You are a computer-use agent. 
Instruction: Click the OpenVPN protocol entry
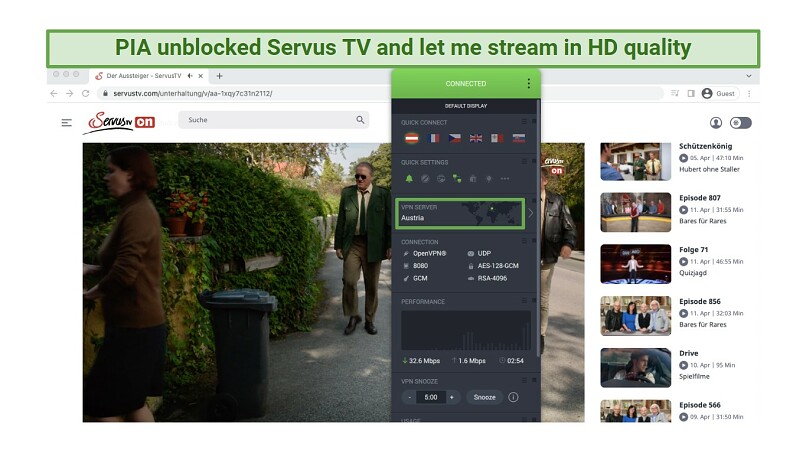(x=425, y=253)
